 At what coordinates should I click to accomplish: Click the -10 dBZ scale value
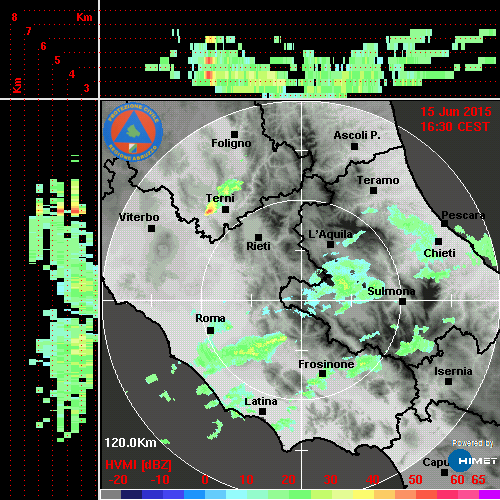(160, 480)
